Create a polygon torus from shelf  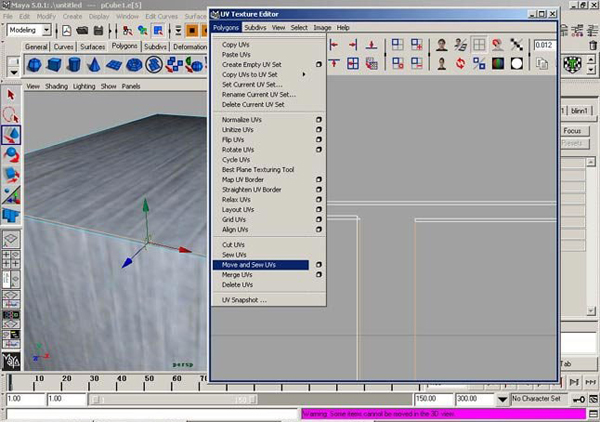(134, 65)
